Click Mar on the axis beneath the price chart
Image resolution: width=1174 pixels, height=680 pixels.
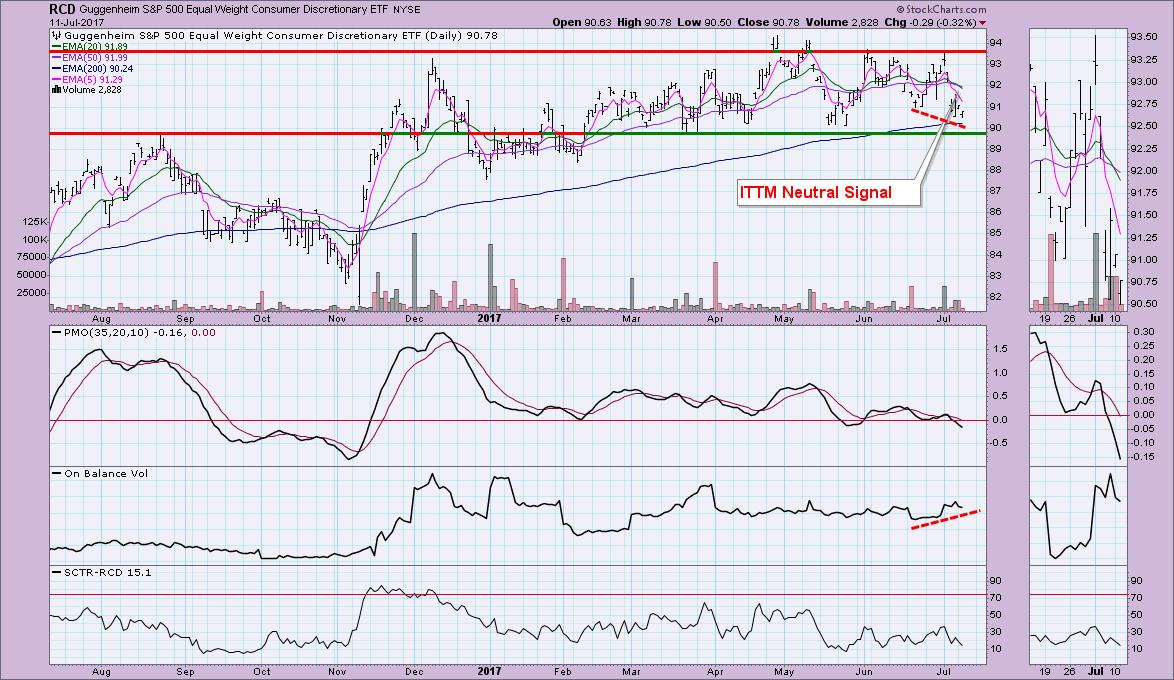tap(632, 318)
